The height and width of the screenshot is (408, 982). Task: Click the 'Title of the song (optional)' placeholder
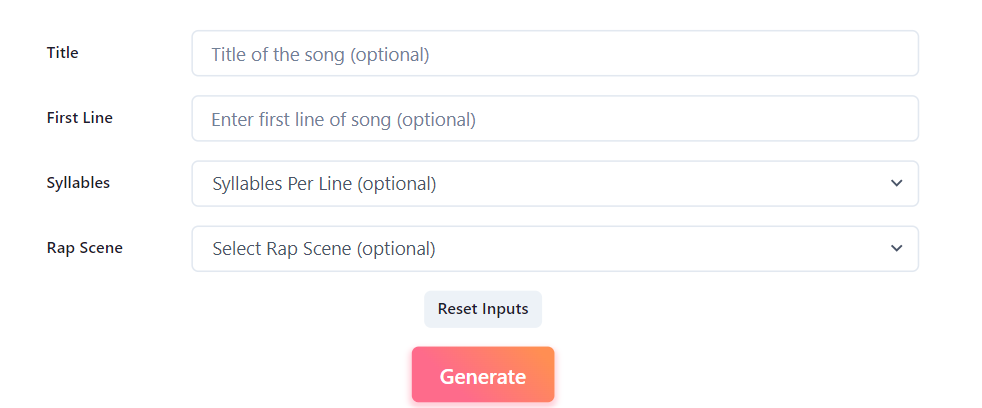coord(320,55)
